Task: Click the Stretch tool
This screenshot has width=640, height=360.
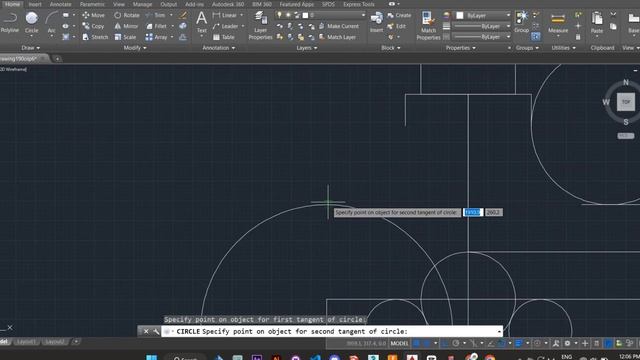Action: click(x=95, y=37)
